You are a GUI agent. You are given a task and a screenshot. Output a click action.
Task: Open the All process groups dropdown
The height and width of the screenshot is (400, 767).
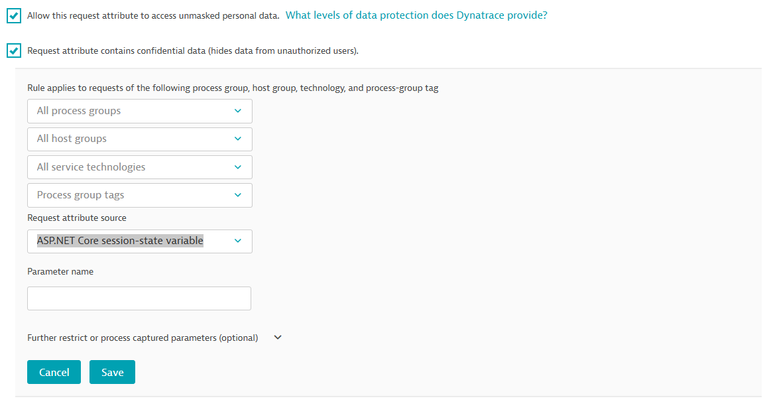[139, 111]
